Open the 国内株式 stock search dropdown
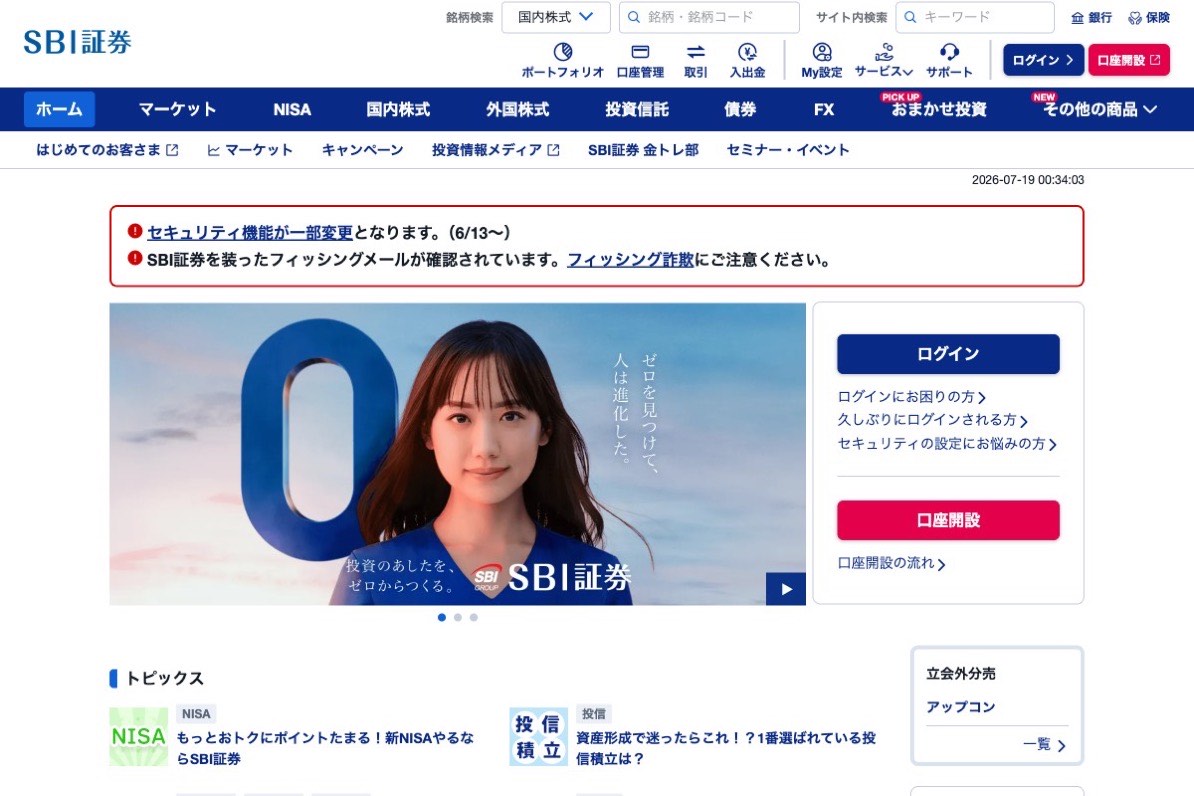 tap(556, 17)
